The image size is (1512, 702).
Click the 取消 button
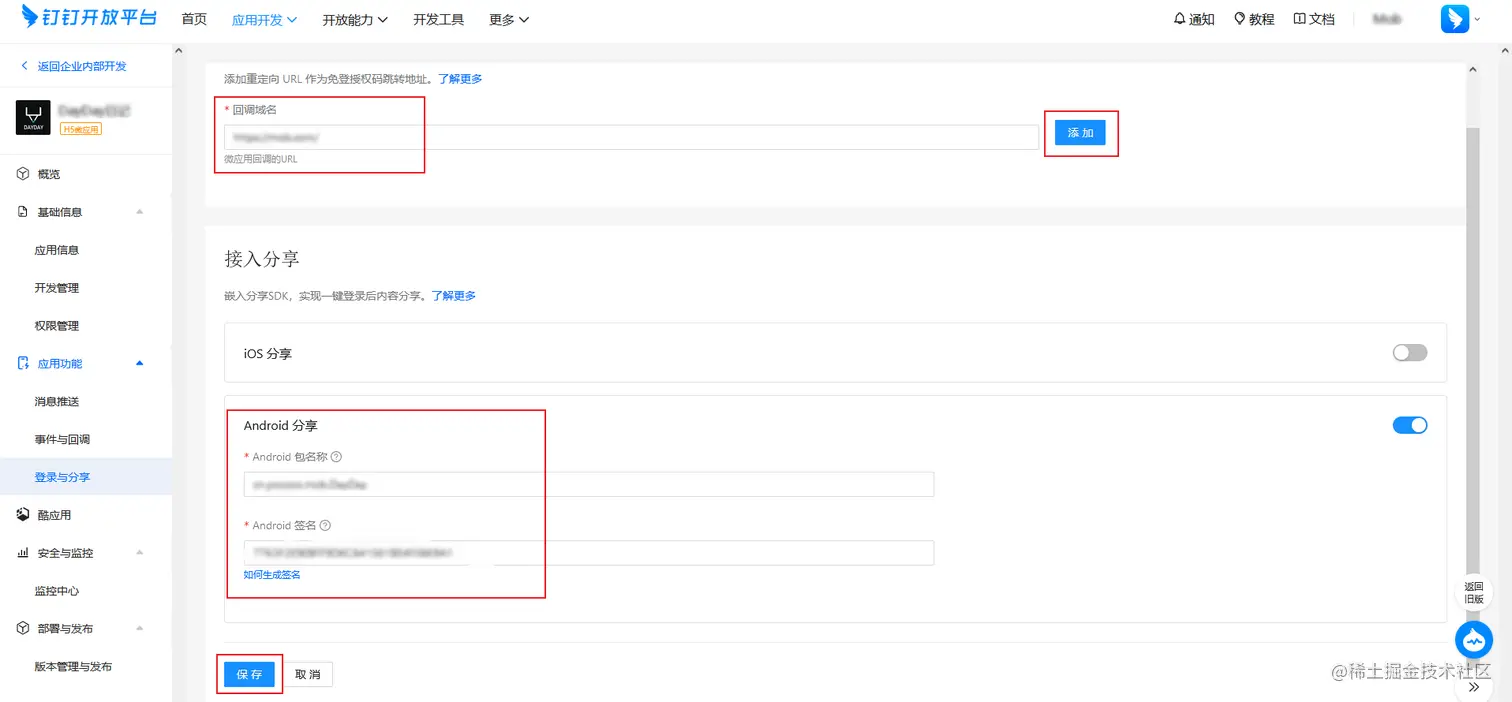pyautogui.click(x=308, y=674)
